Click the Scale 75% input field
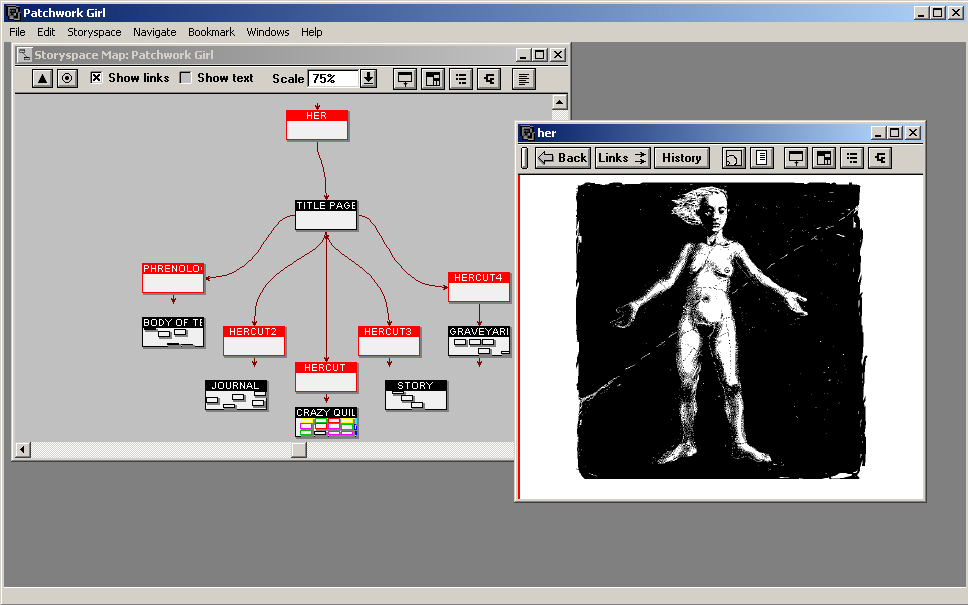Screen dimensions: 968x605 click(x=333, y=78)
